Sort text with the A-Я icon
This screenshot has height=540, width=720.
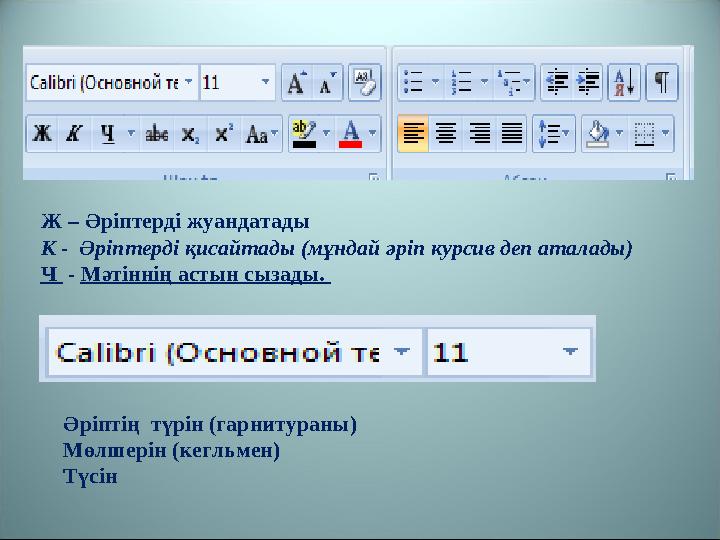tap(624, 83)
